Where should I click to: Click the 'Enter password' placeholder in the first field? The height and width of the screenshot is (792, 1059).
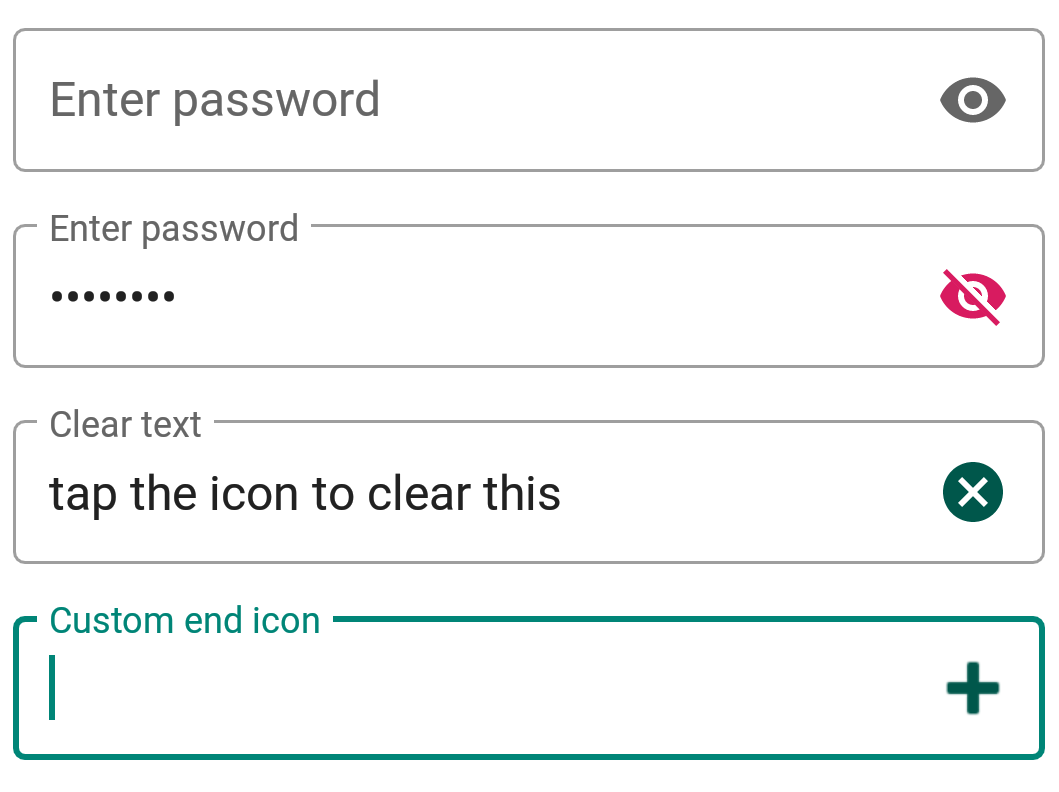pos(215,101)
